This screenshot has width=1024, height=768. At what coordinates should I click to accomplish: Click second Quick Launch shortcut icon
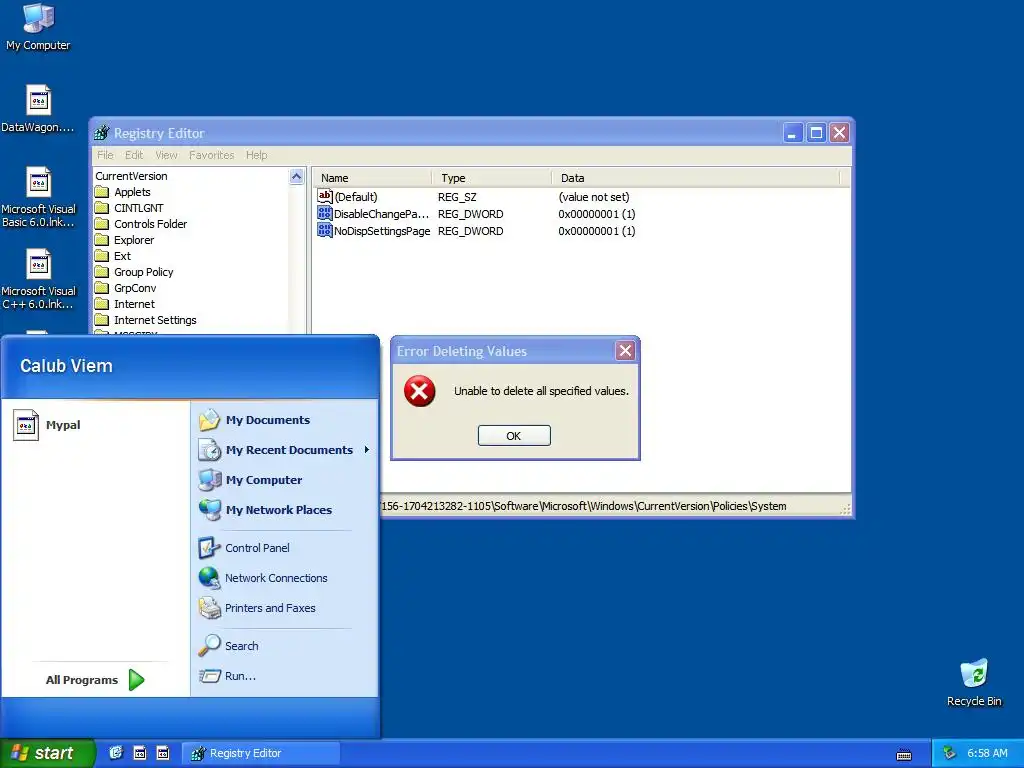coord(140,753)
